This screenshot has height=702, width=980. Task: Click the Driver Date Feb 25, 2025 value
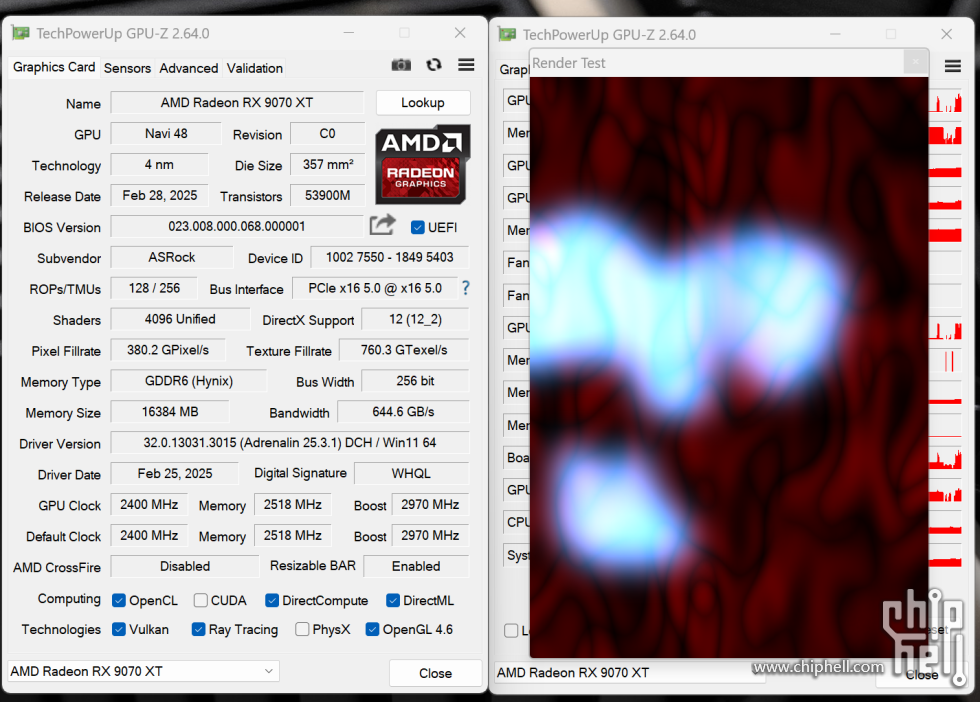point(175,474)
